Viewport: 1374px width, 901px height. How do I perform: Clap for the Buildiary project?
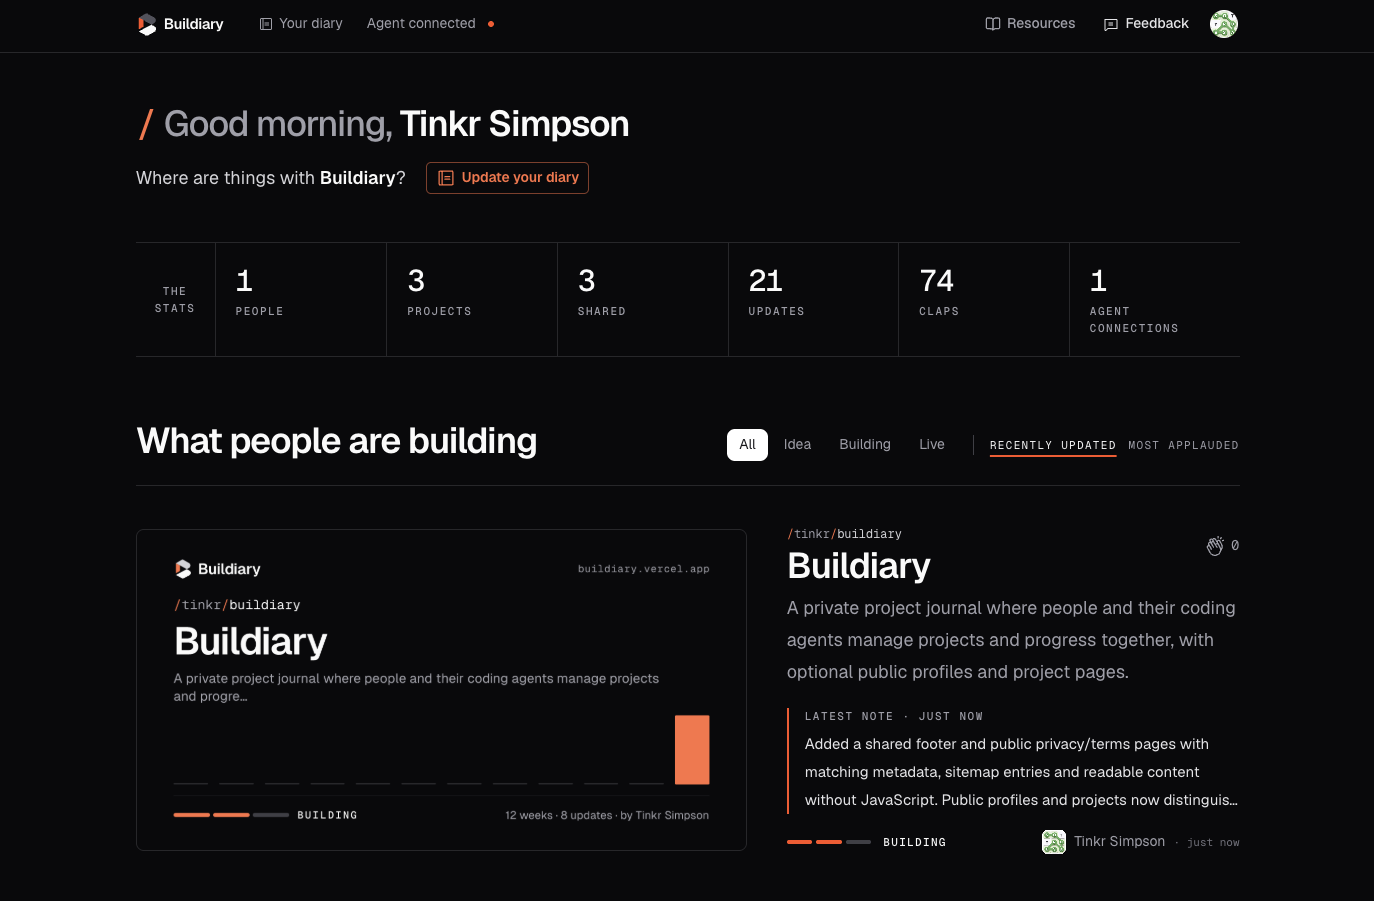[x=1222, y=546]
